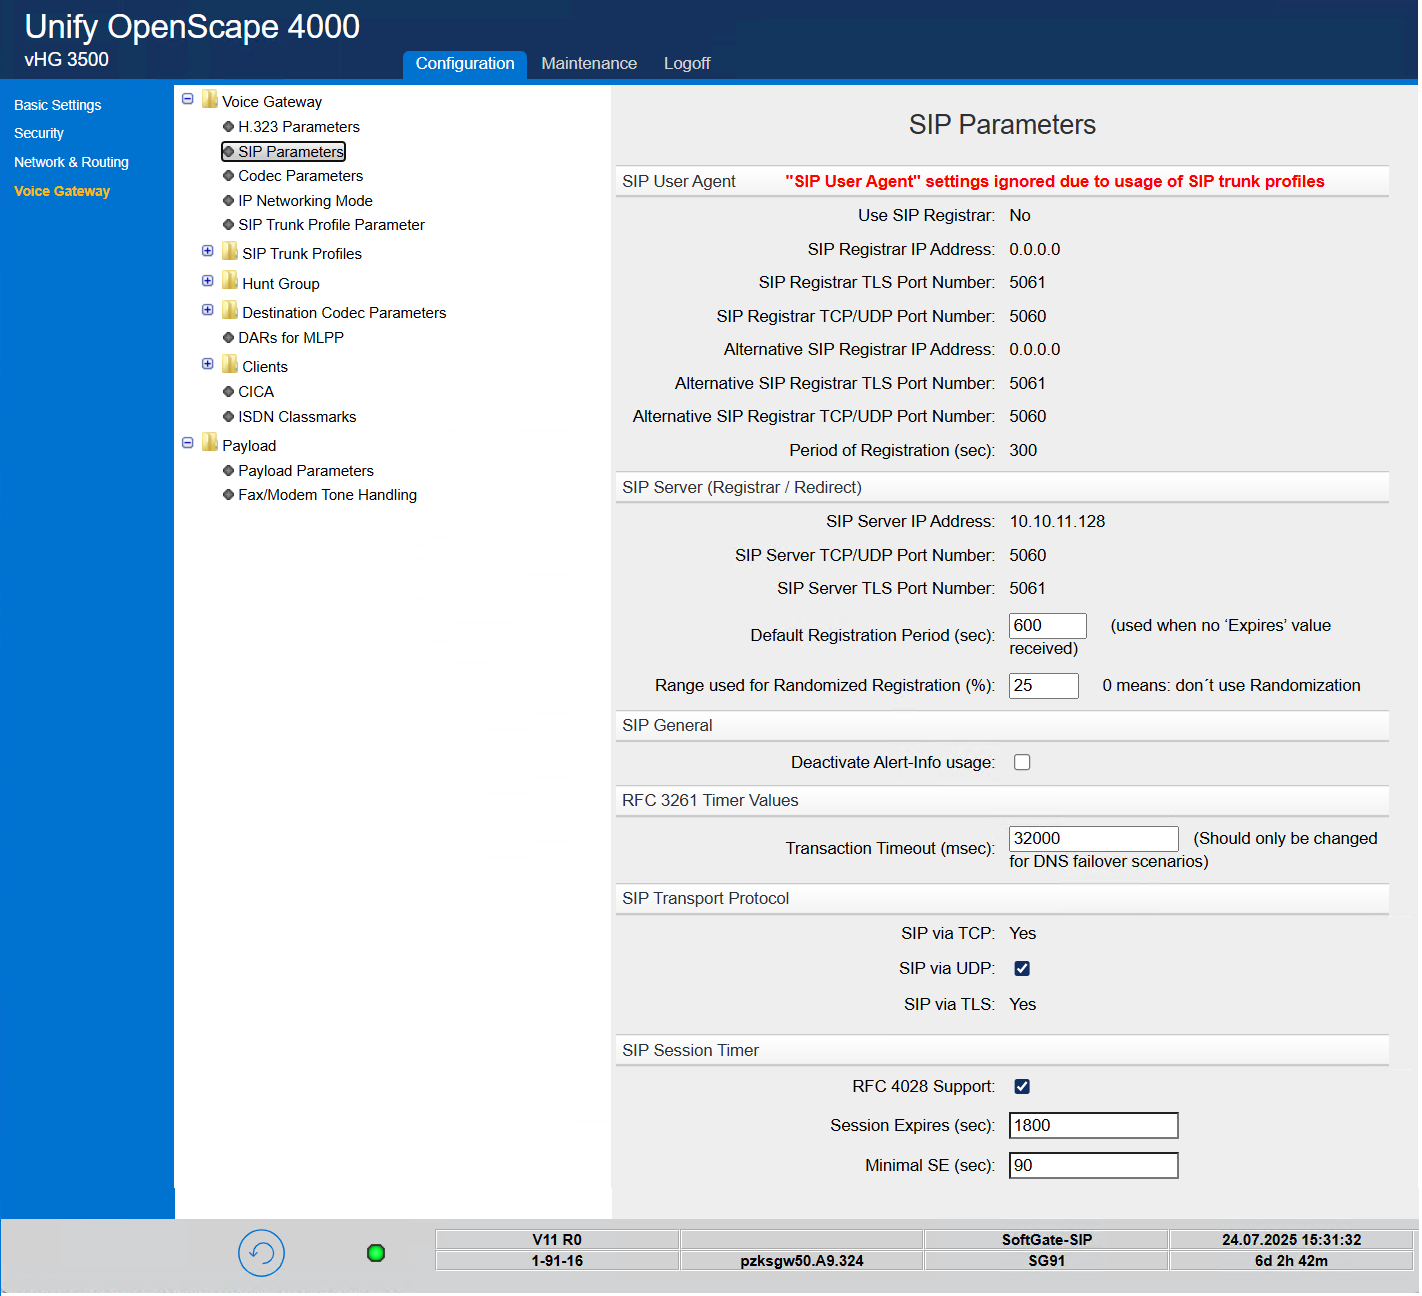
Task: Collapse the Voice Gateway tree branch
Action: click(x=188, y=98)
